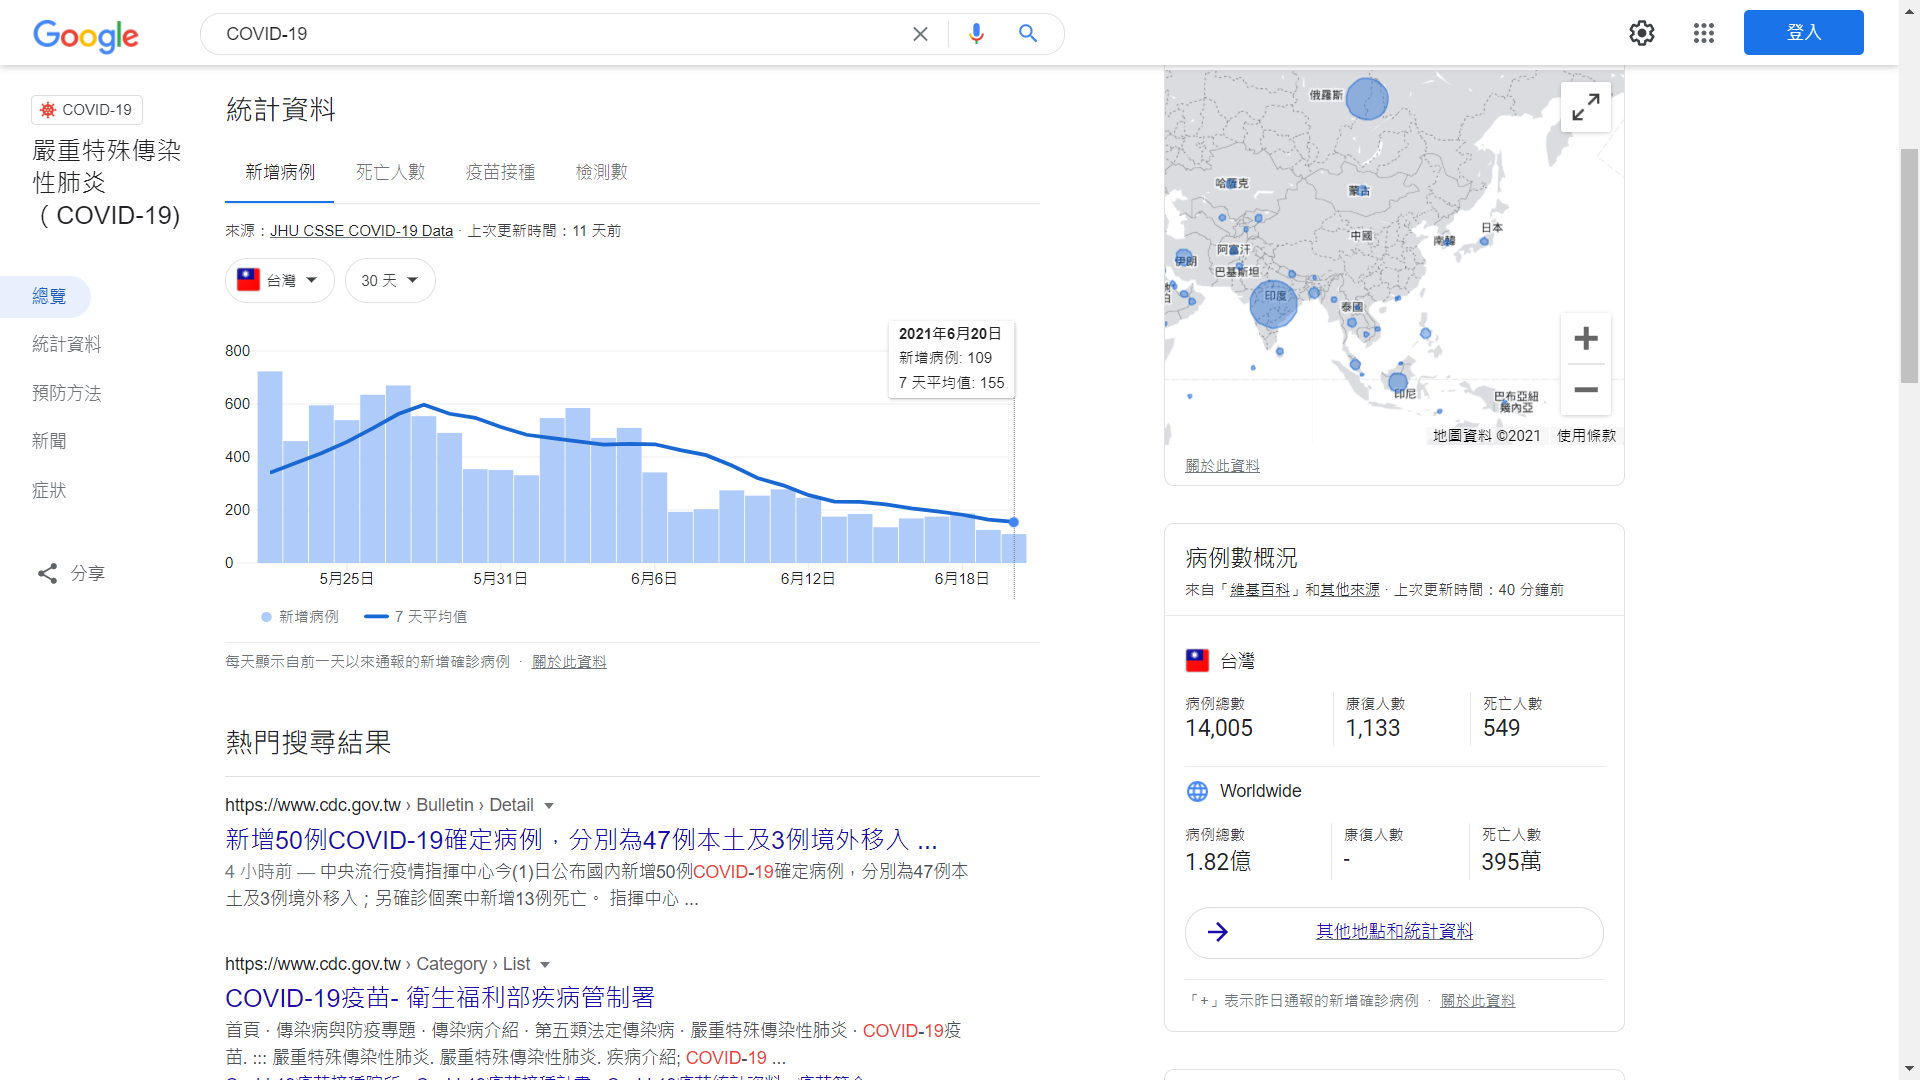Click the June 20 data point on chart

1013,522
